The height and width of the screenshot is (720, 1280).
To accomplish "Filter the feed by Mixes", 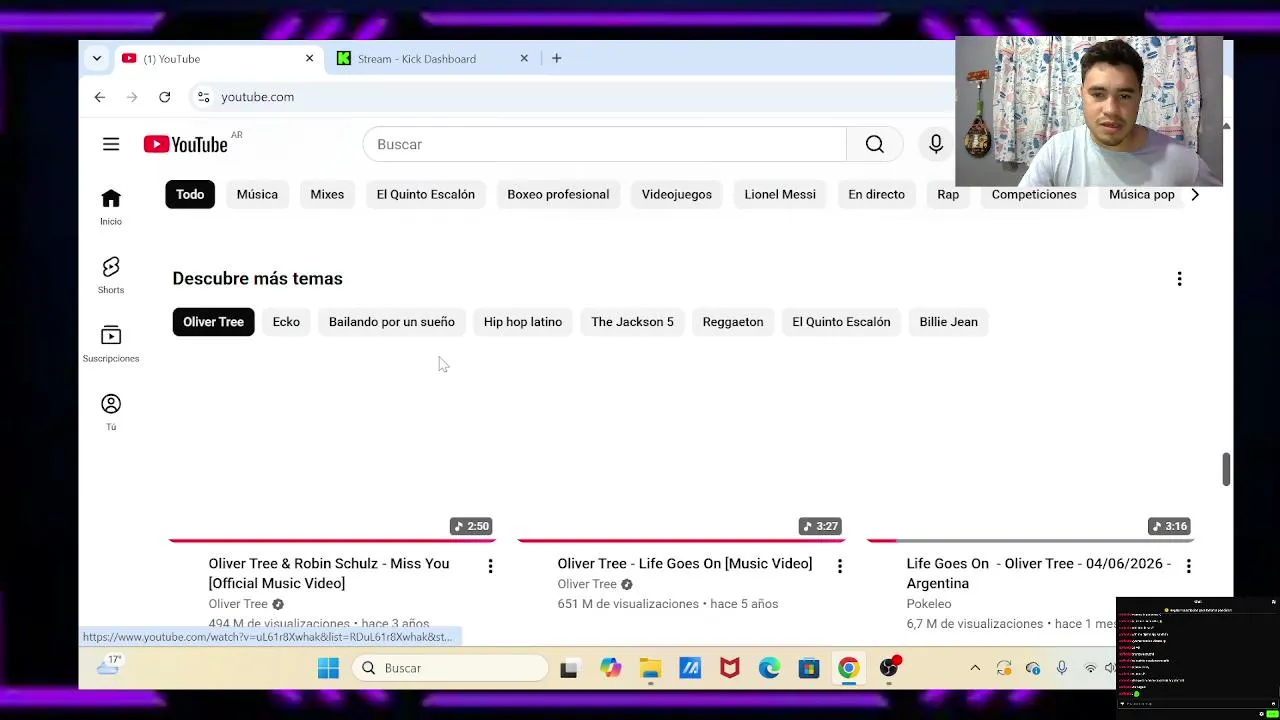I will [x=327, y=195].
